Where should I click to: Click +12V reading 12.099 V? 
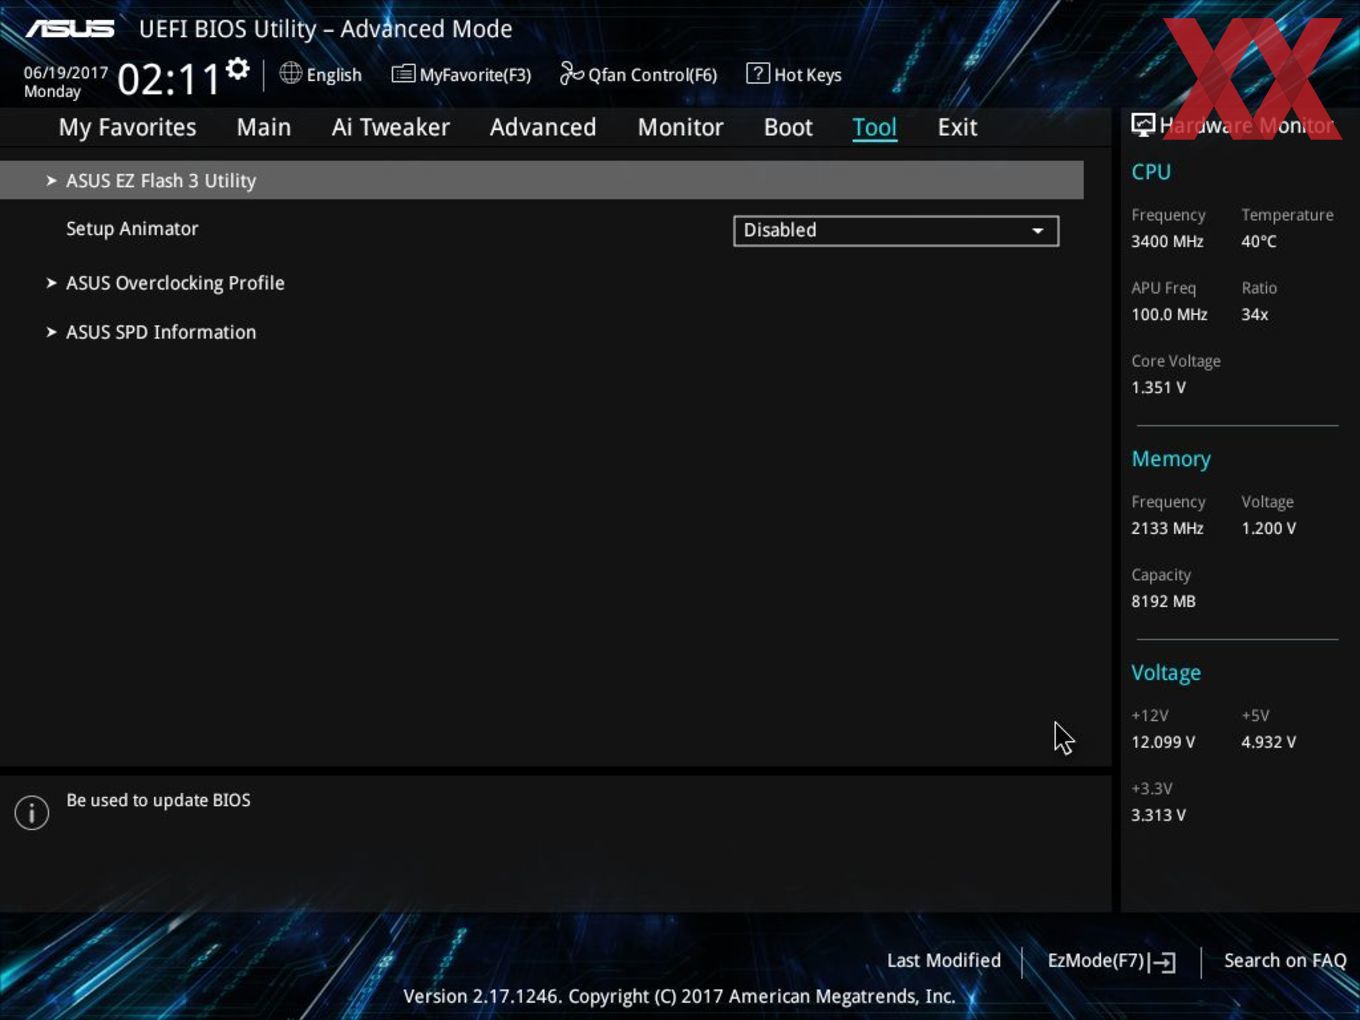[1163, 743]
